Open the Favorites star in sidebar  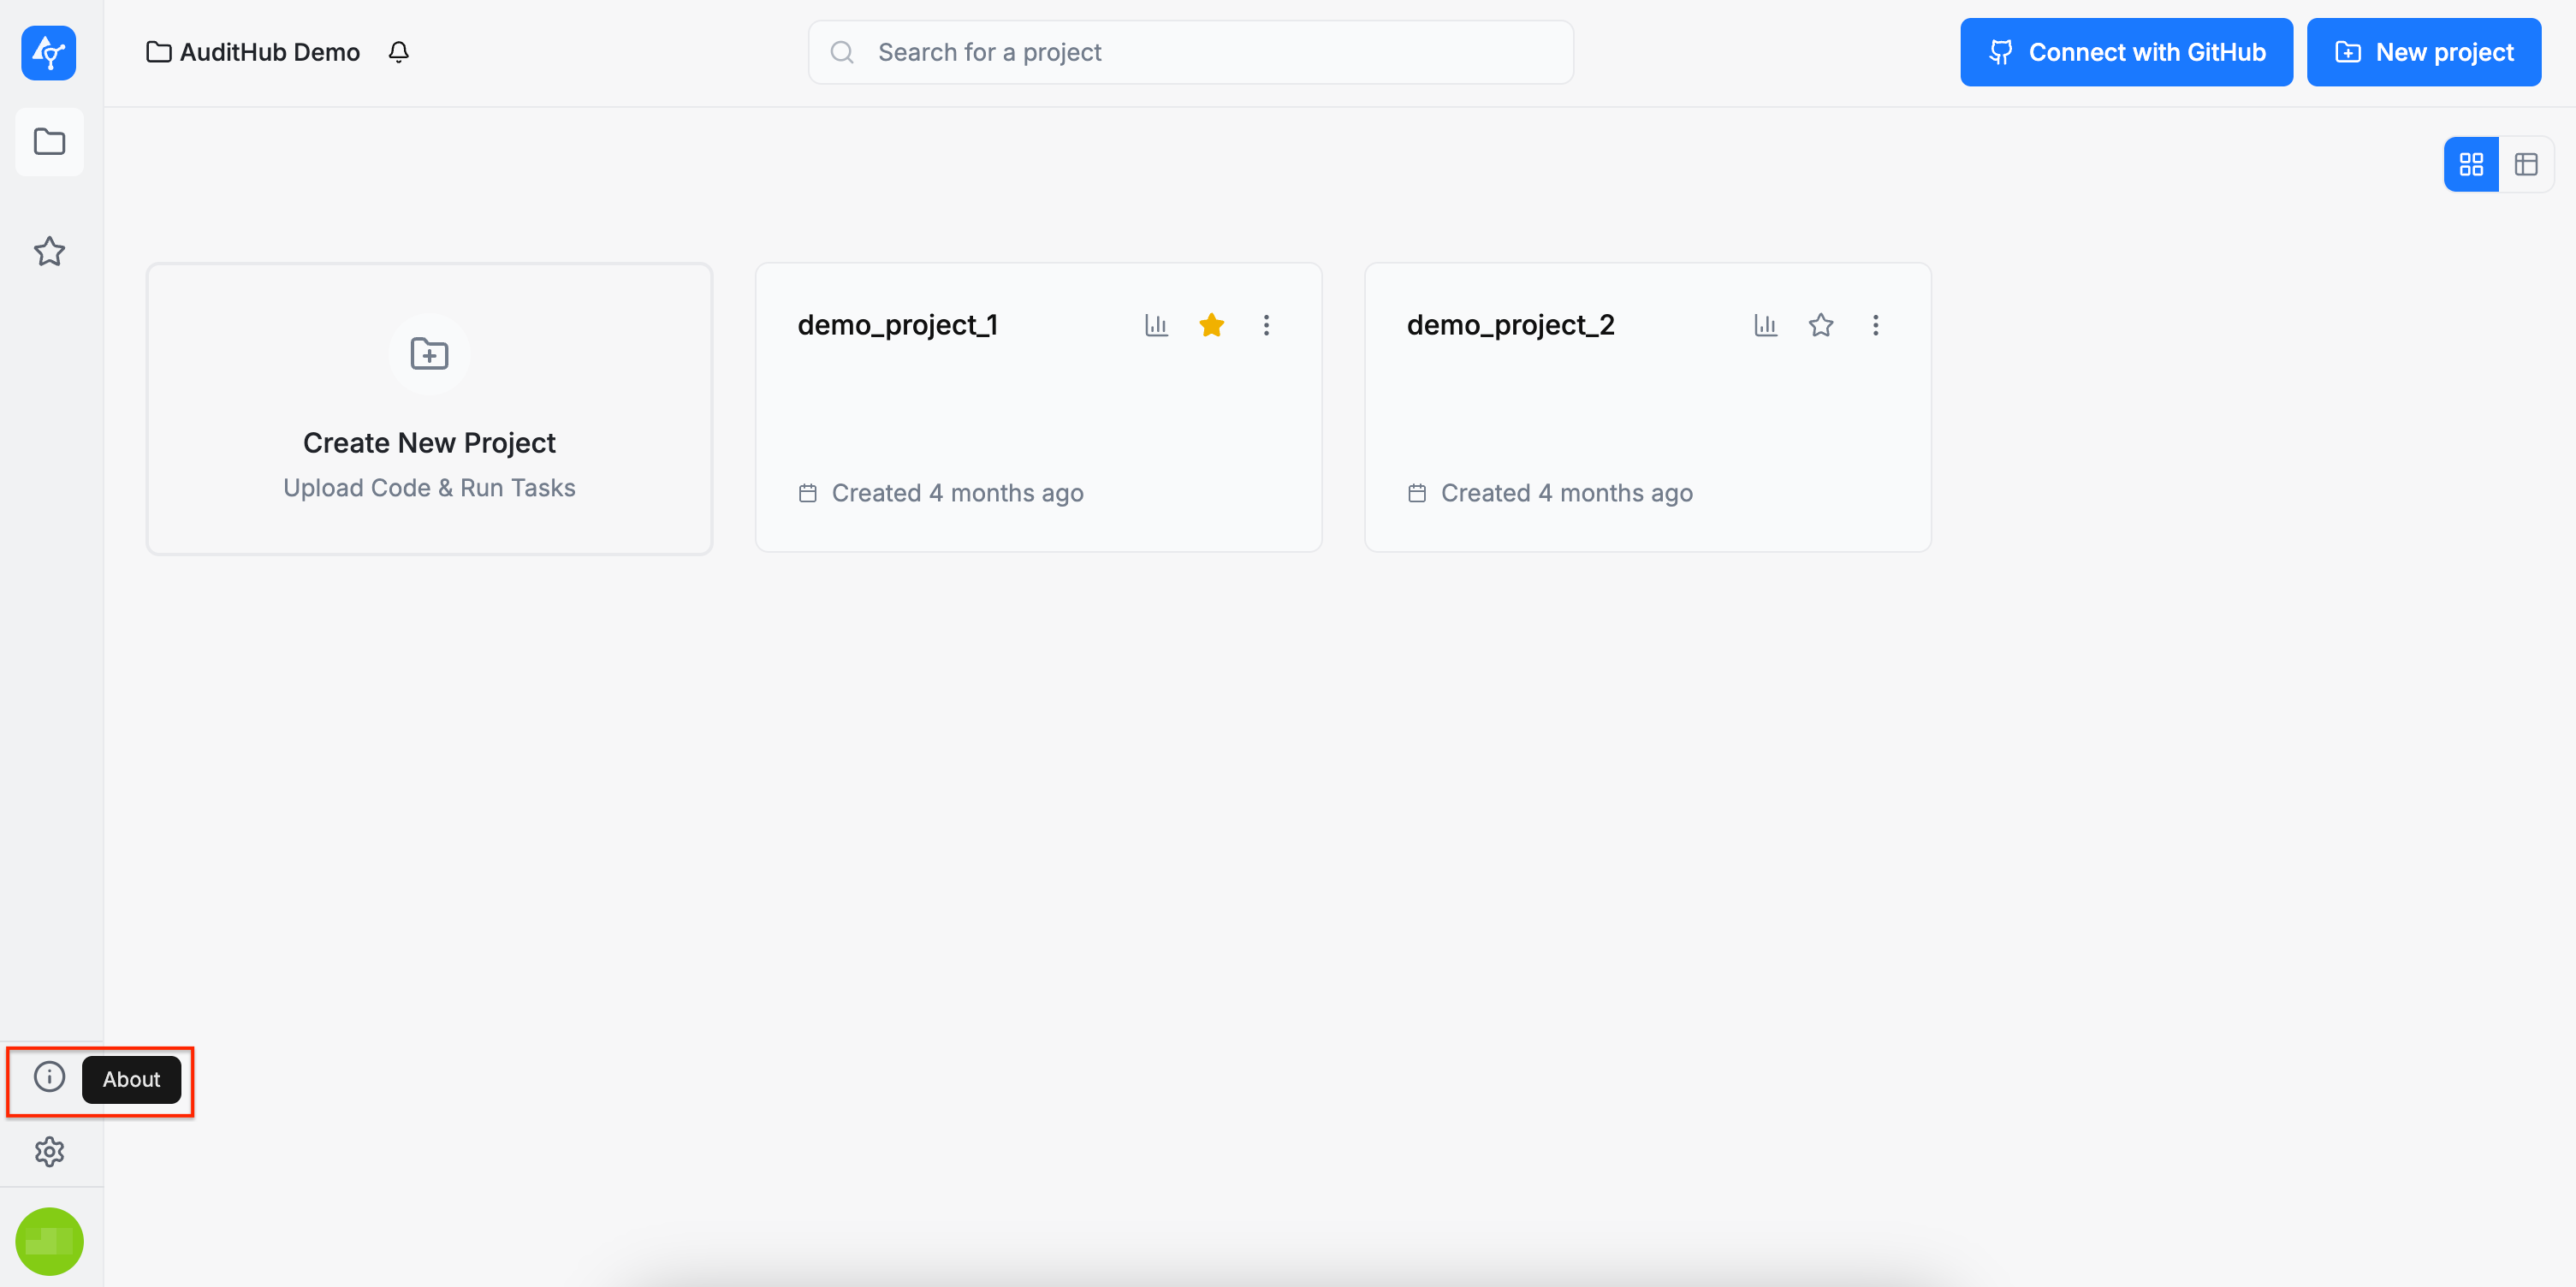pyautogui.click(x=49, y=251)
